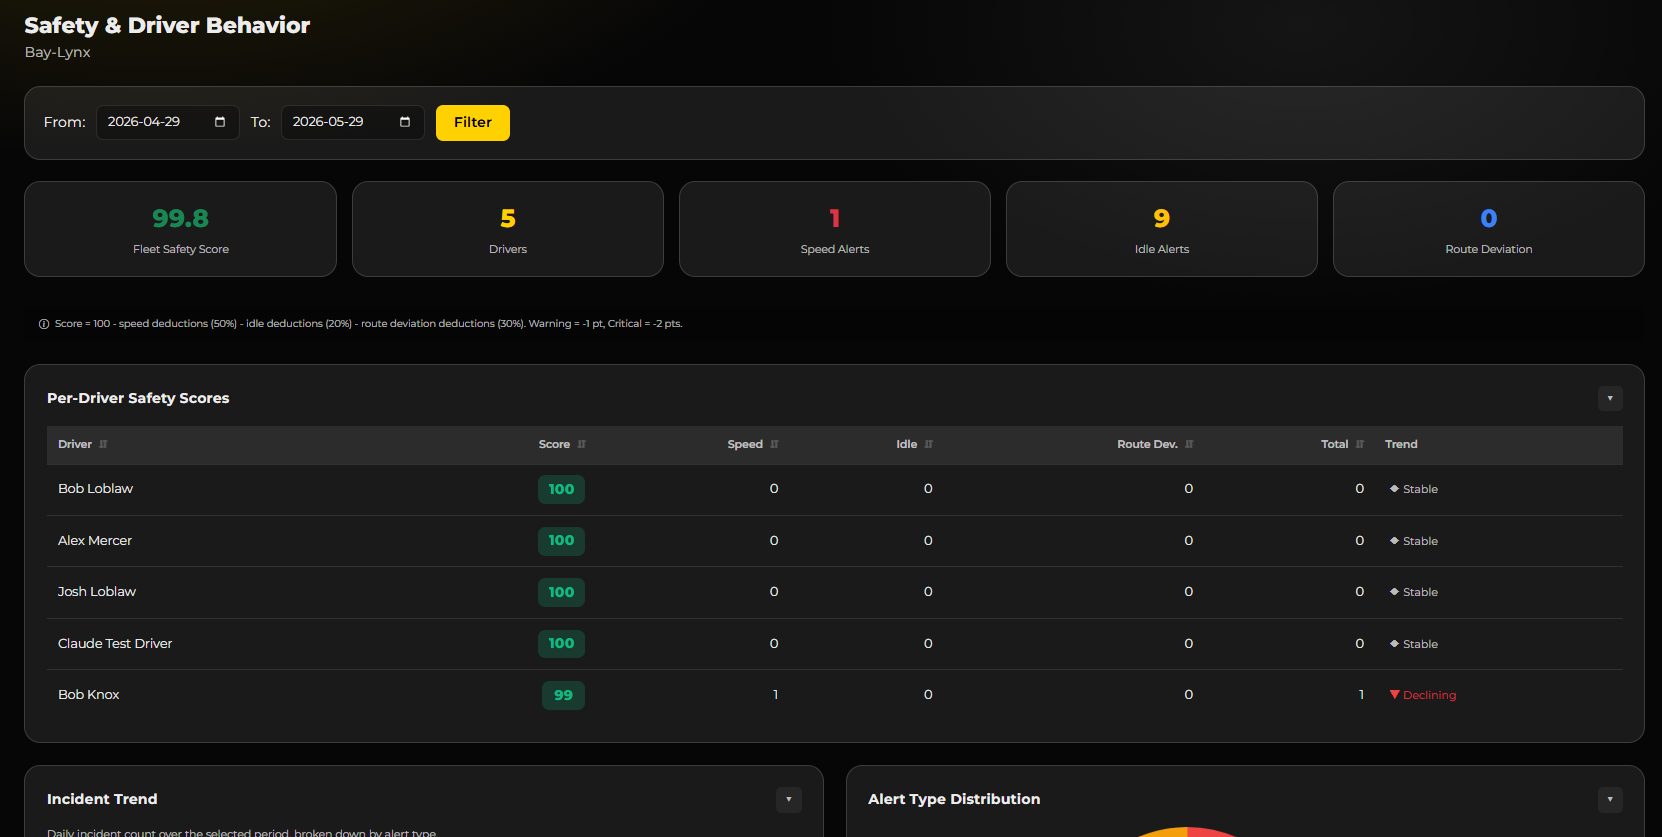Sort table by Score column icon
Screen dimensions: 1662x837
pos(582,444)
